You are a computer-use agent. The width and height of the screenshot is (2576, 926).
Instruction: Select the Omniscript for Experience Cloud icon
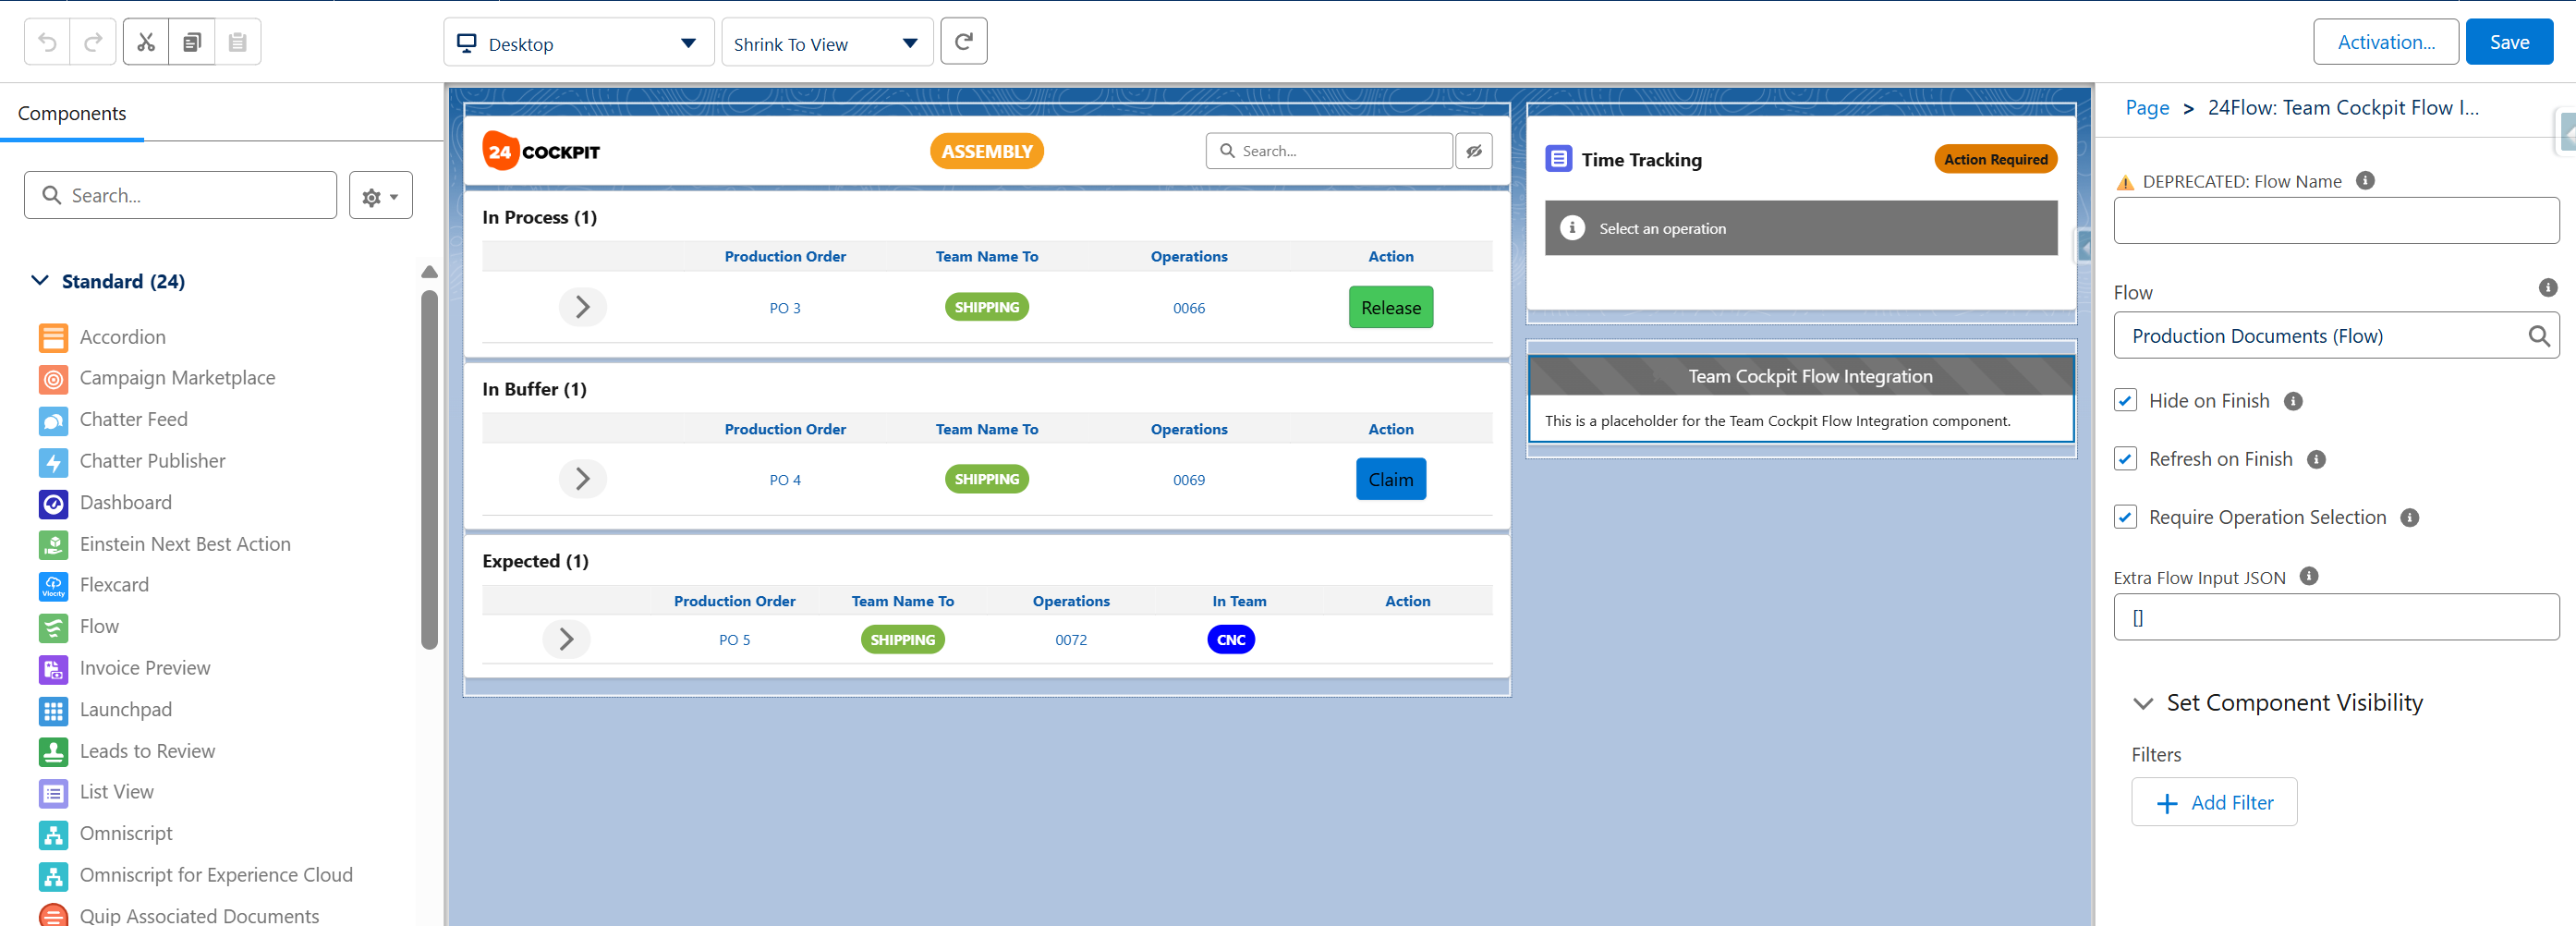coord(53,876)
